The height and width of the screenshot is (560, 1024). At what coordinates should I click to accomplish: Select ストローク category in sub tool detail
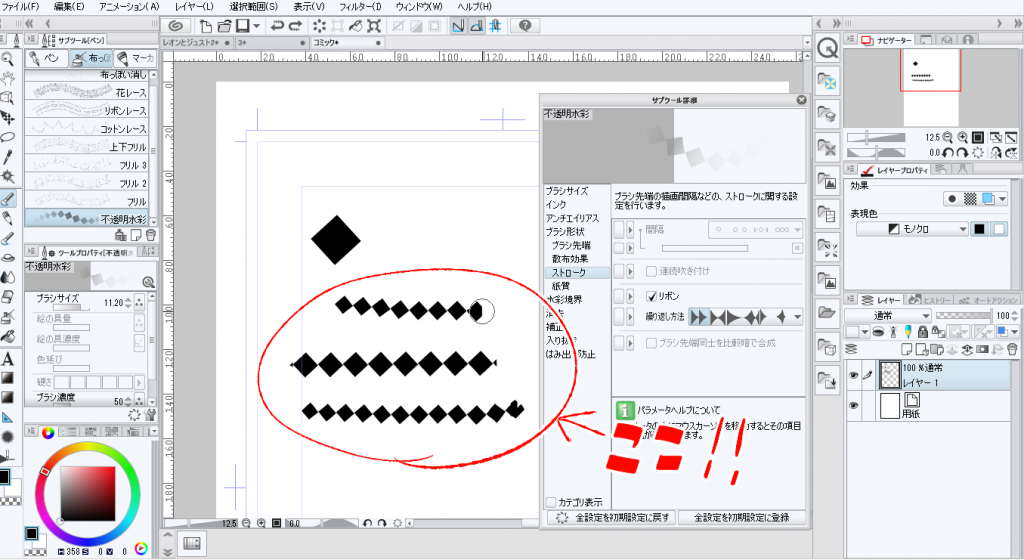(577, 273)
